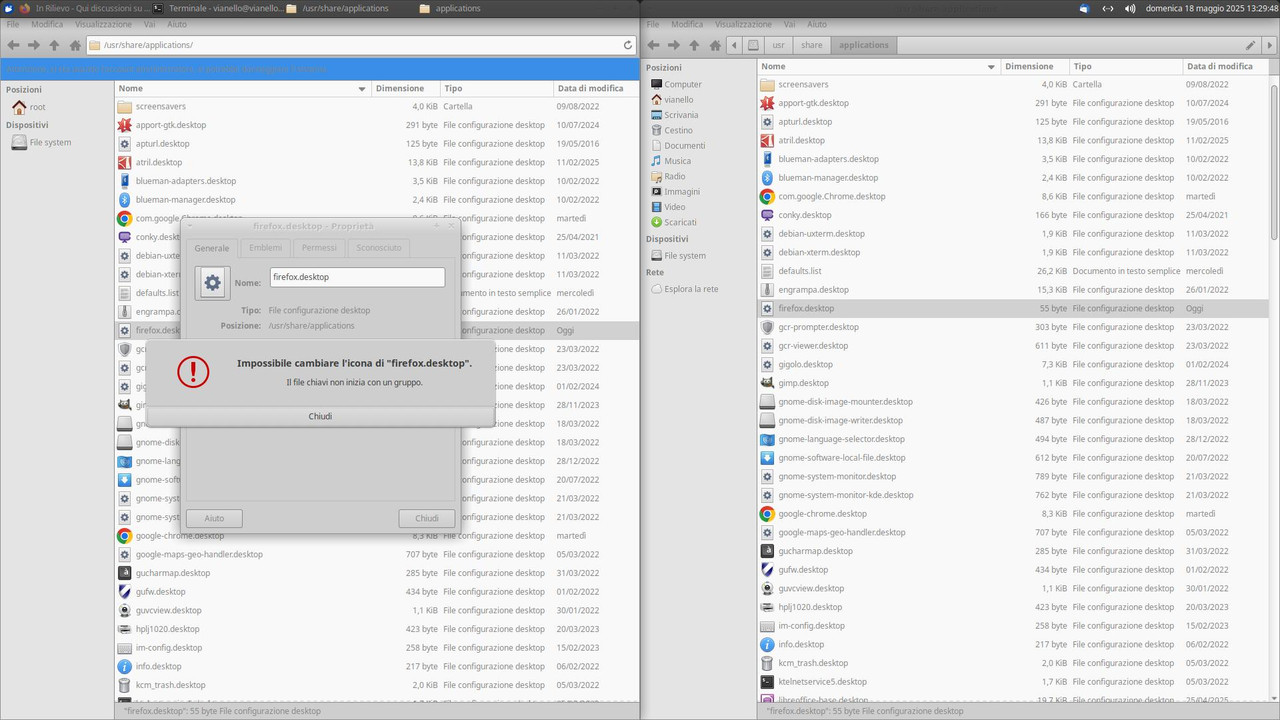
Task: Click the location bar showing /usr/share/applications/
Action: point(361,45)
